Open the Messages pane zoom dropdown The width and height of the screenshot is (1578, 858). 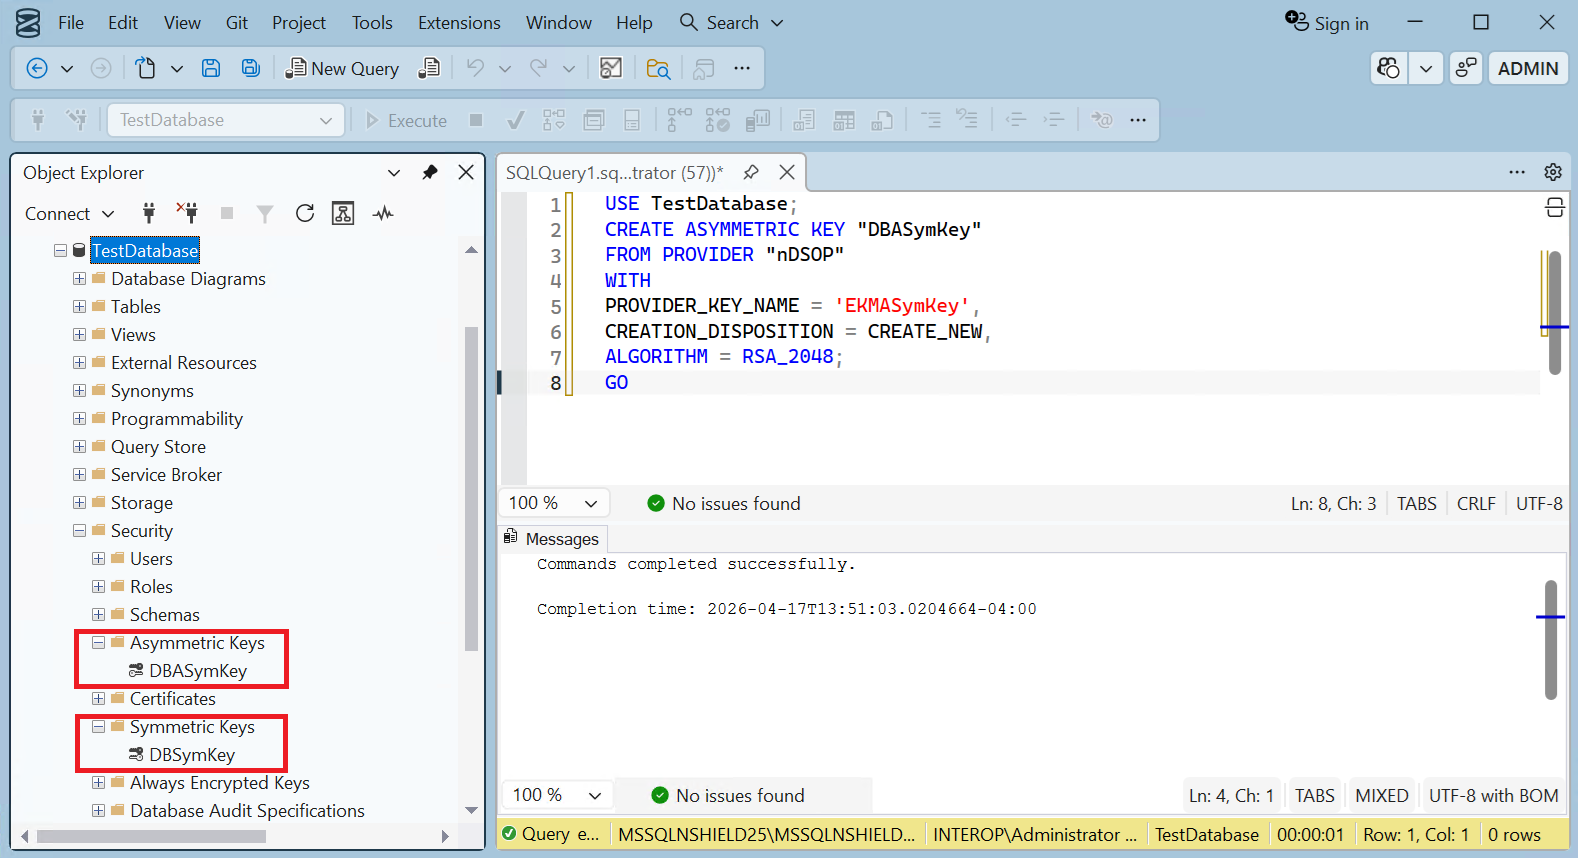coord(557,795)
